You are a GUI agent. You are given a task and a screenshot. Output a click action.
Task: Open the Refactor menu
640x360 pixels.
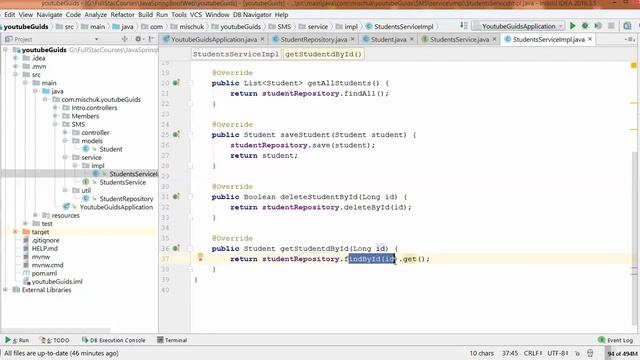point(122,15)
